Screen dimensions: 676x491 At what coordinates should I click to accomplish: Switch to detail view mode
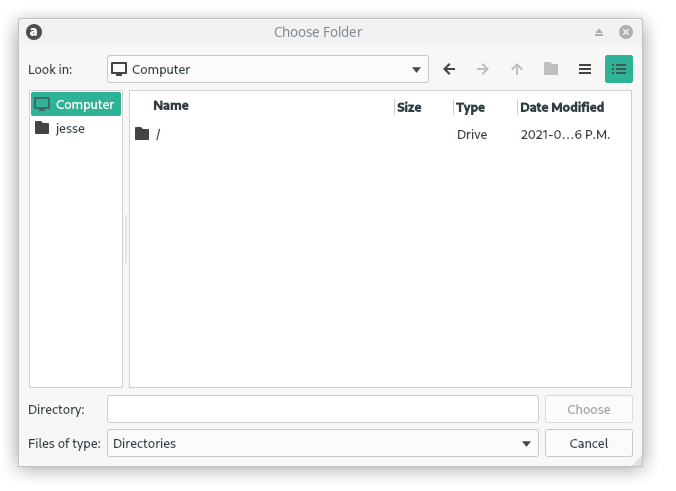619,69
